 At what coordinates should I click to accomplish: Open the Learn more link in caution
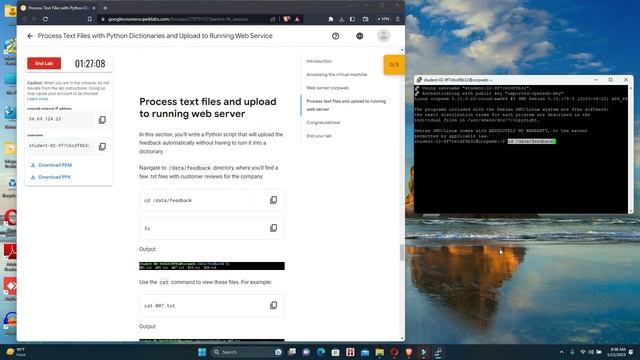coord(38,99)
